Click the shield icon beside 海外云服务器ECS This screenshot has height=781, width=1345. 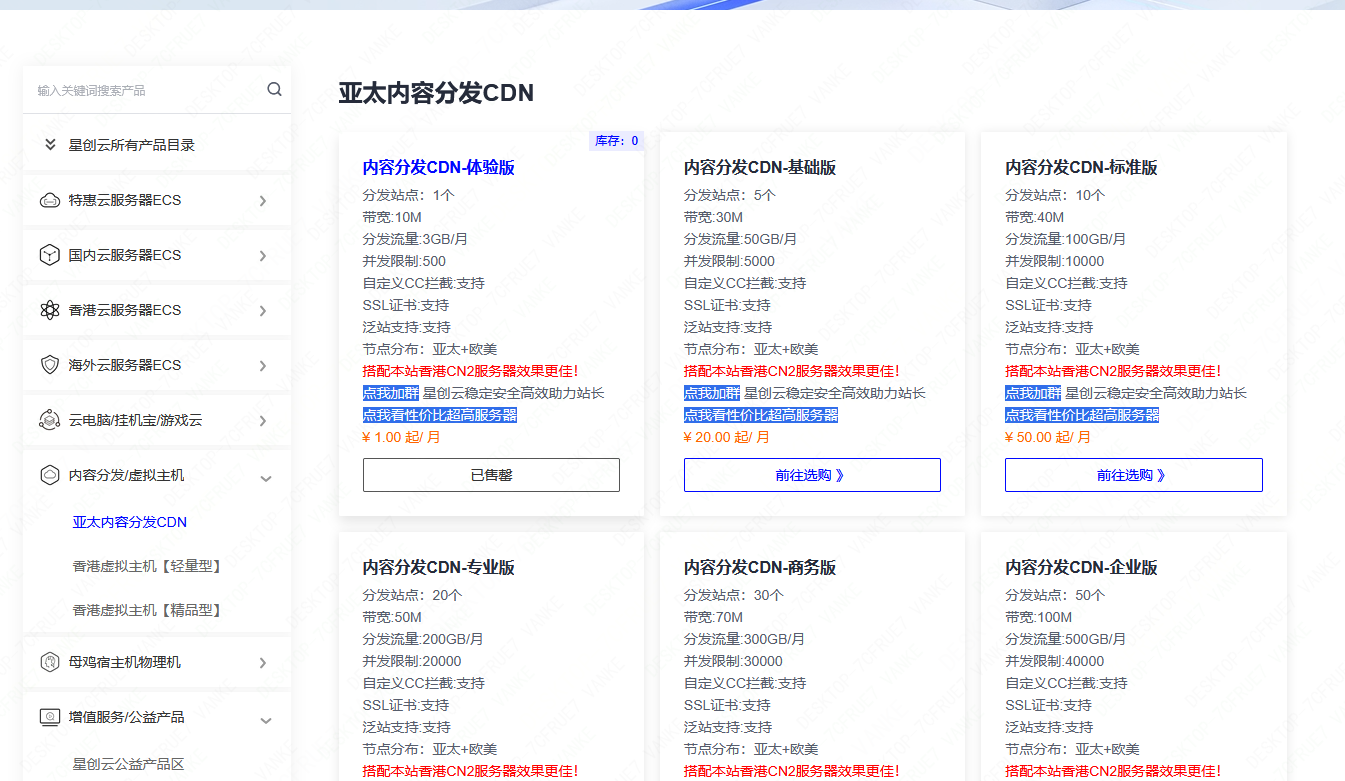[x=50, y=366]
